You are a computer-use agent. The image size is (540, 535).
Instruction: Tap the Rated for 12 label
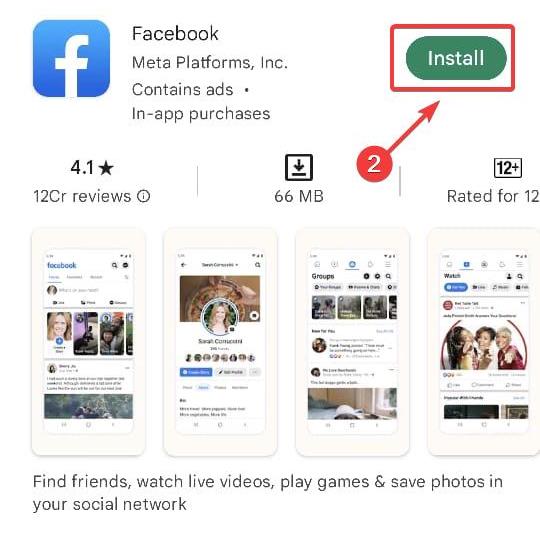pos(493,196)
